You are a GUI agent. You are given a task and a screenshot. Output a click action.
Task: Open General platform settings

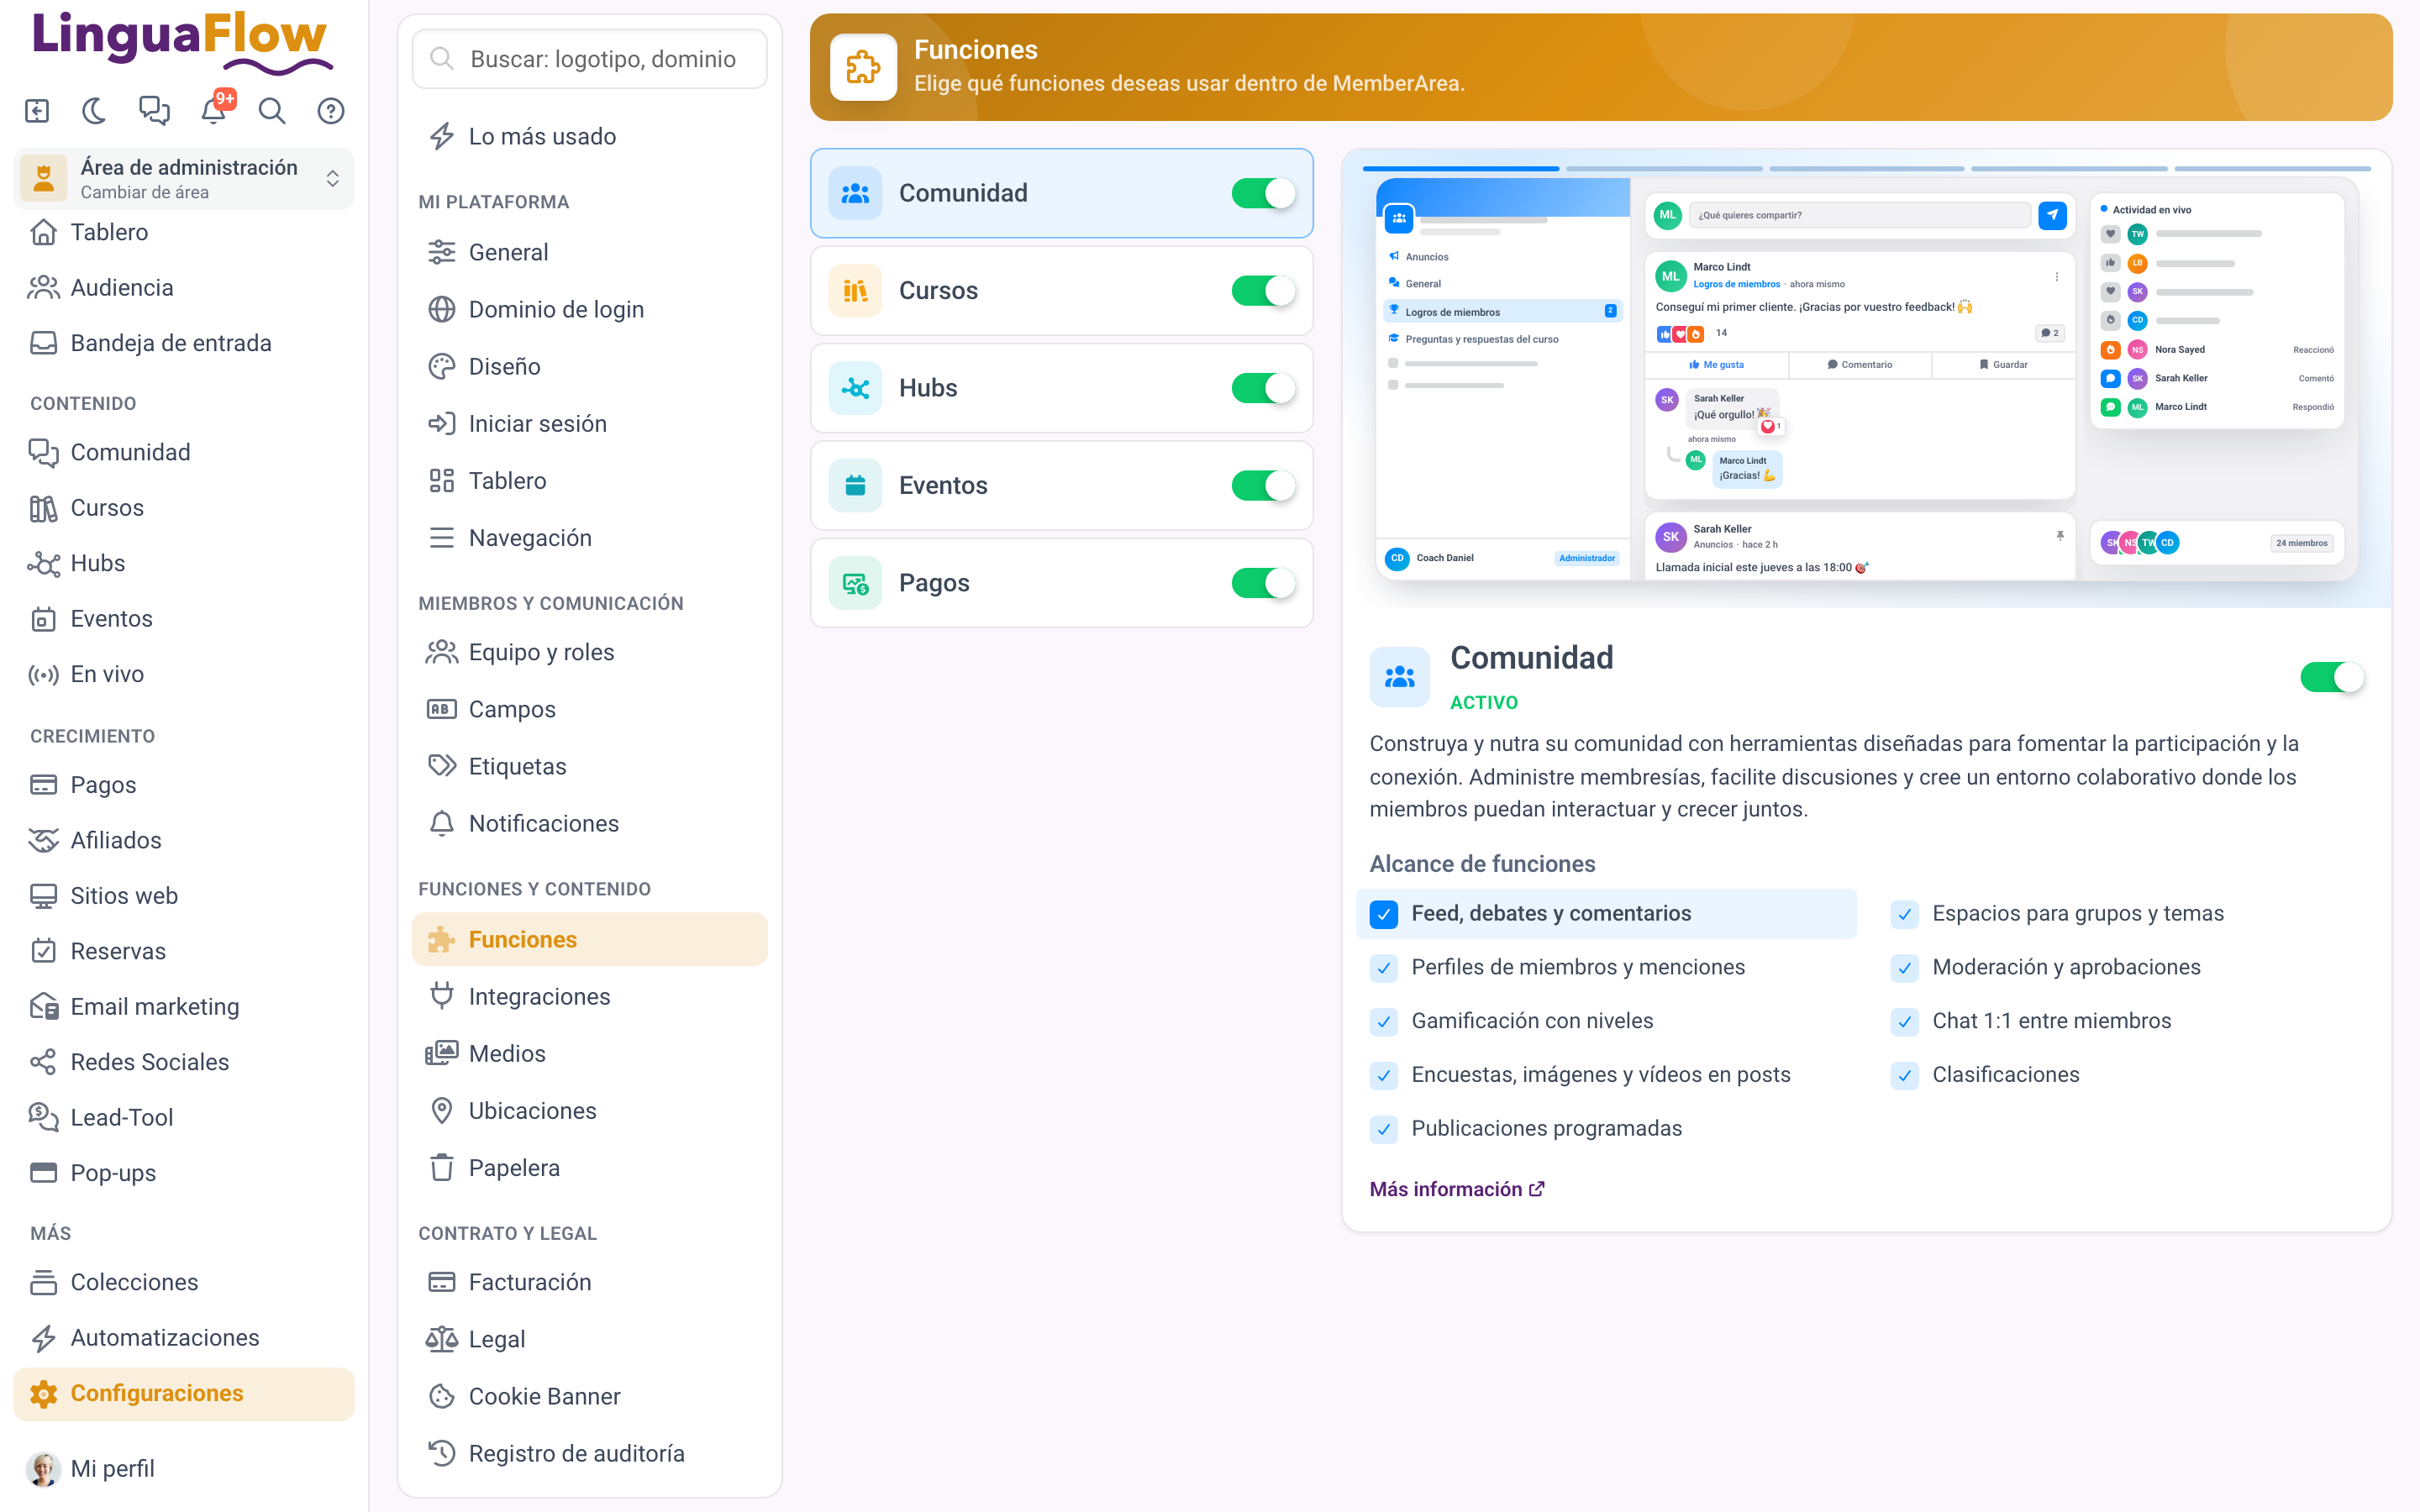click(x=590, y=253)
